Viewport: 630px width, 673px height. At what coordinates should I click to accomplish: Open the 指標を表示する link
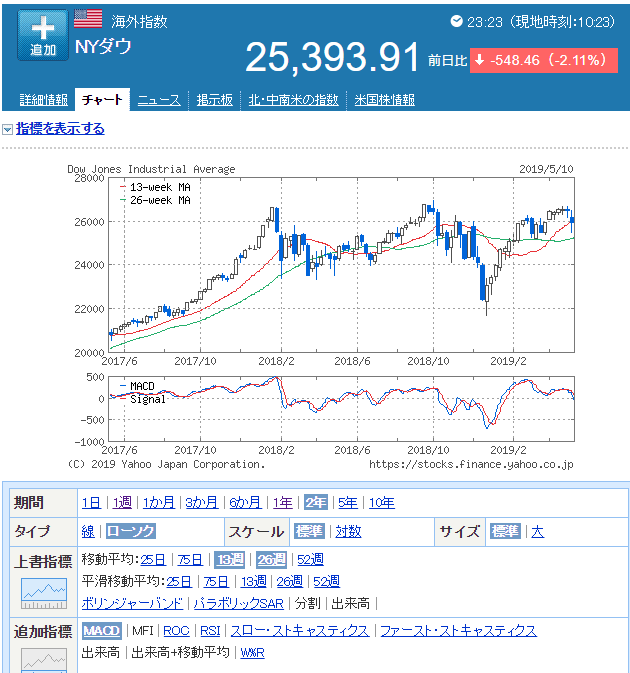[60, 129]
